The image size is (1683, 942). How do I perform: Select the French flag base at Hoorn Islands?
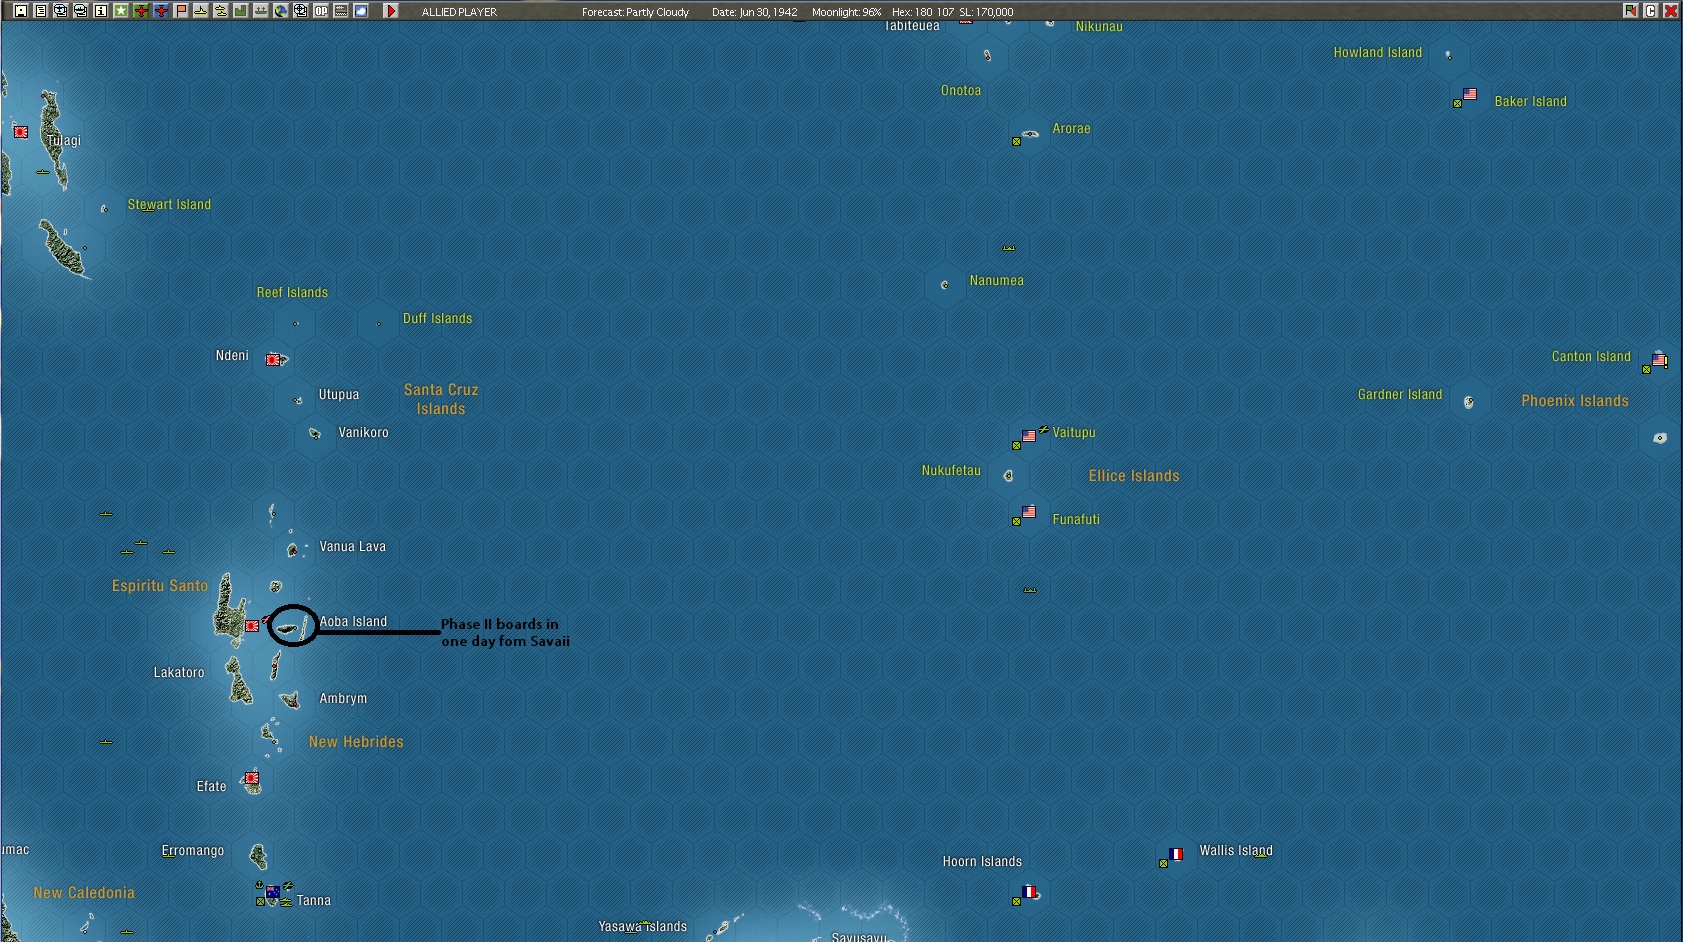tap(1029, 892)
